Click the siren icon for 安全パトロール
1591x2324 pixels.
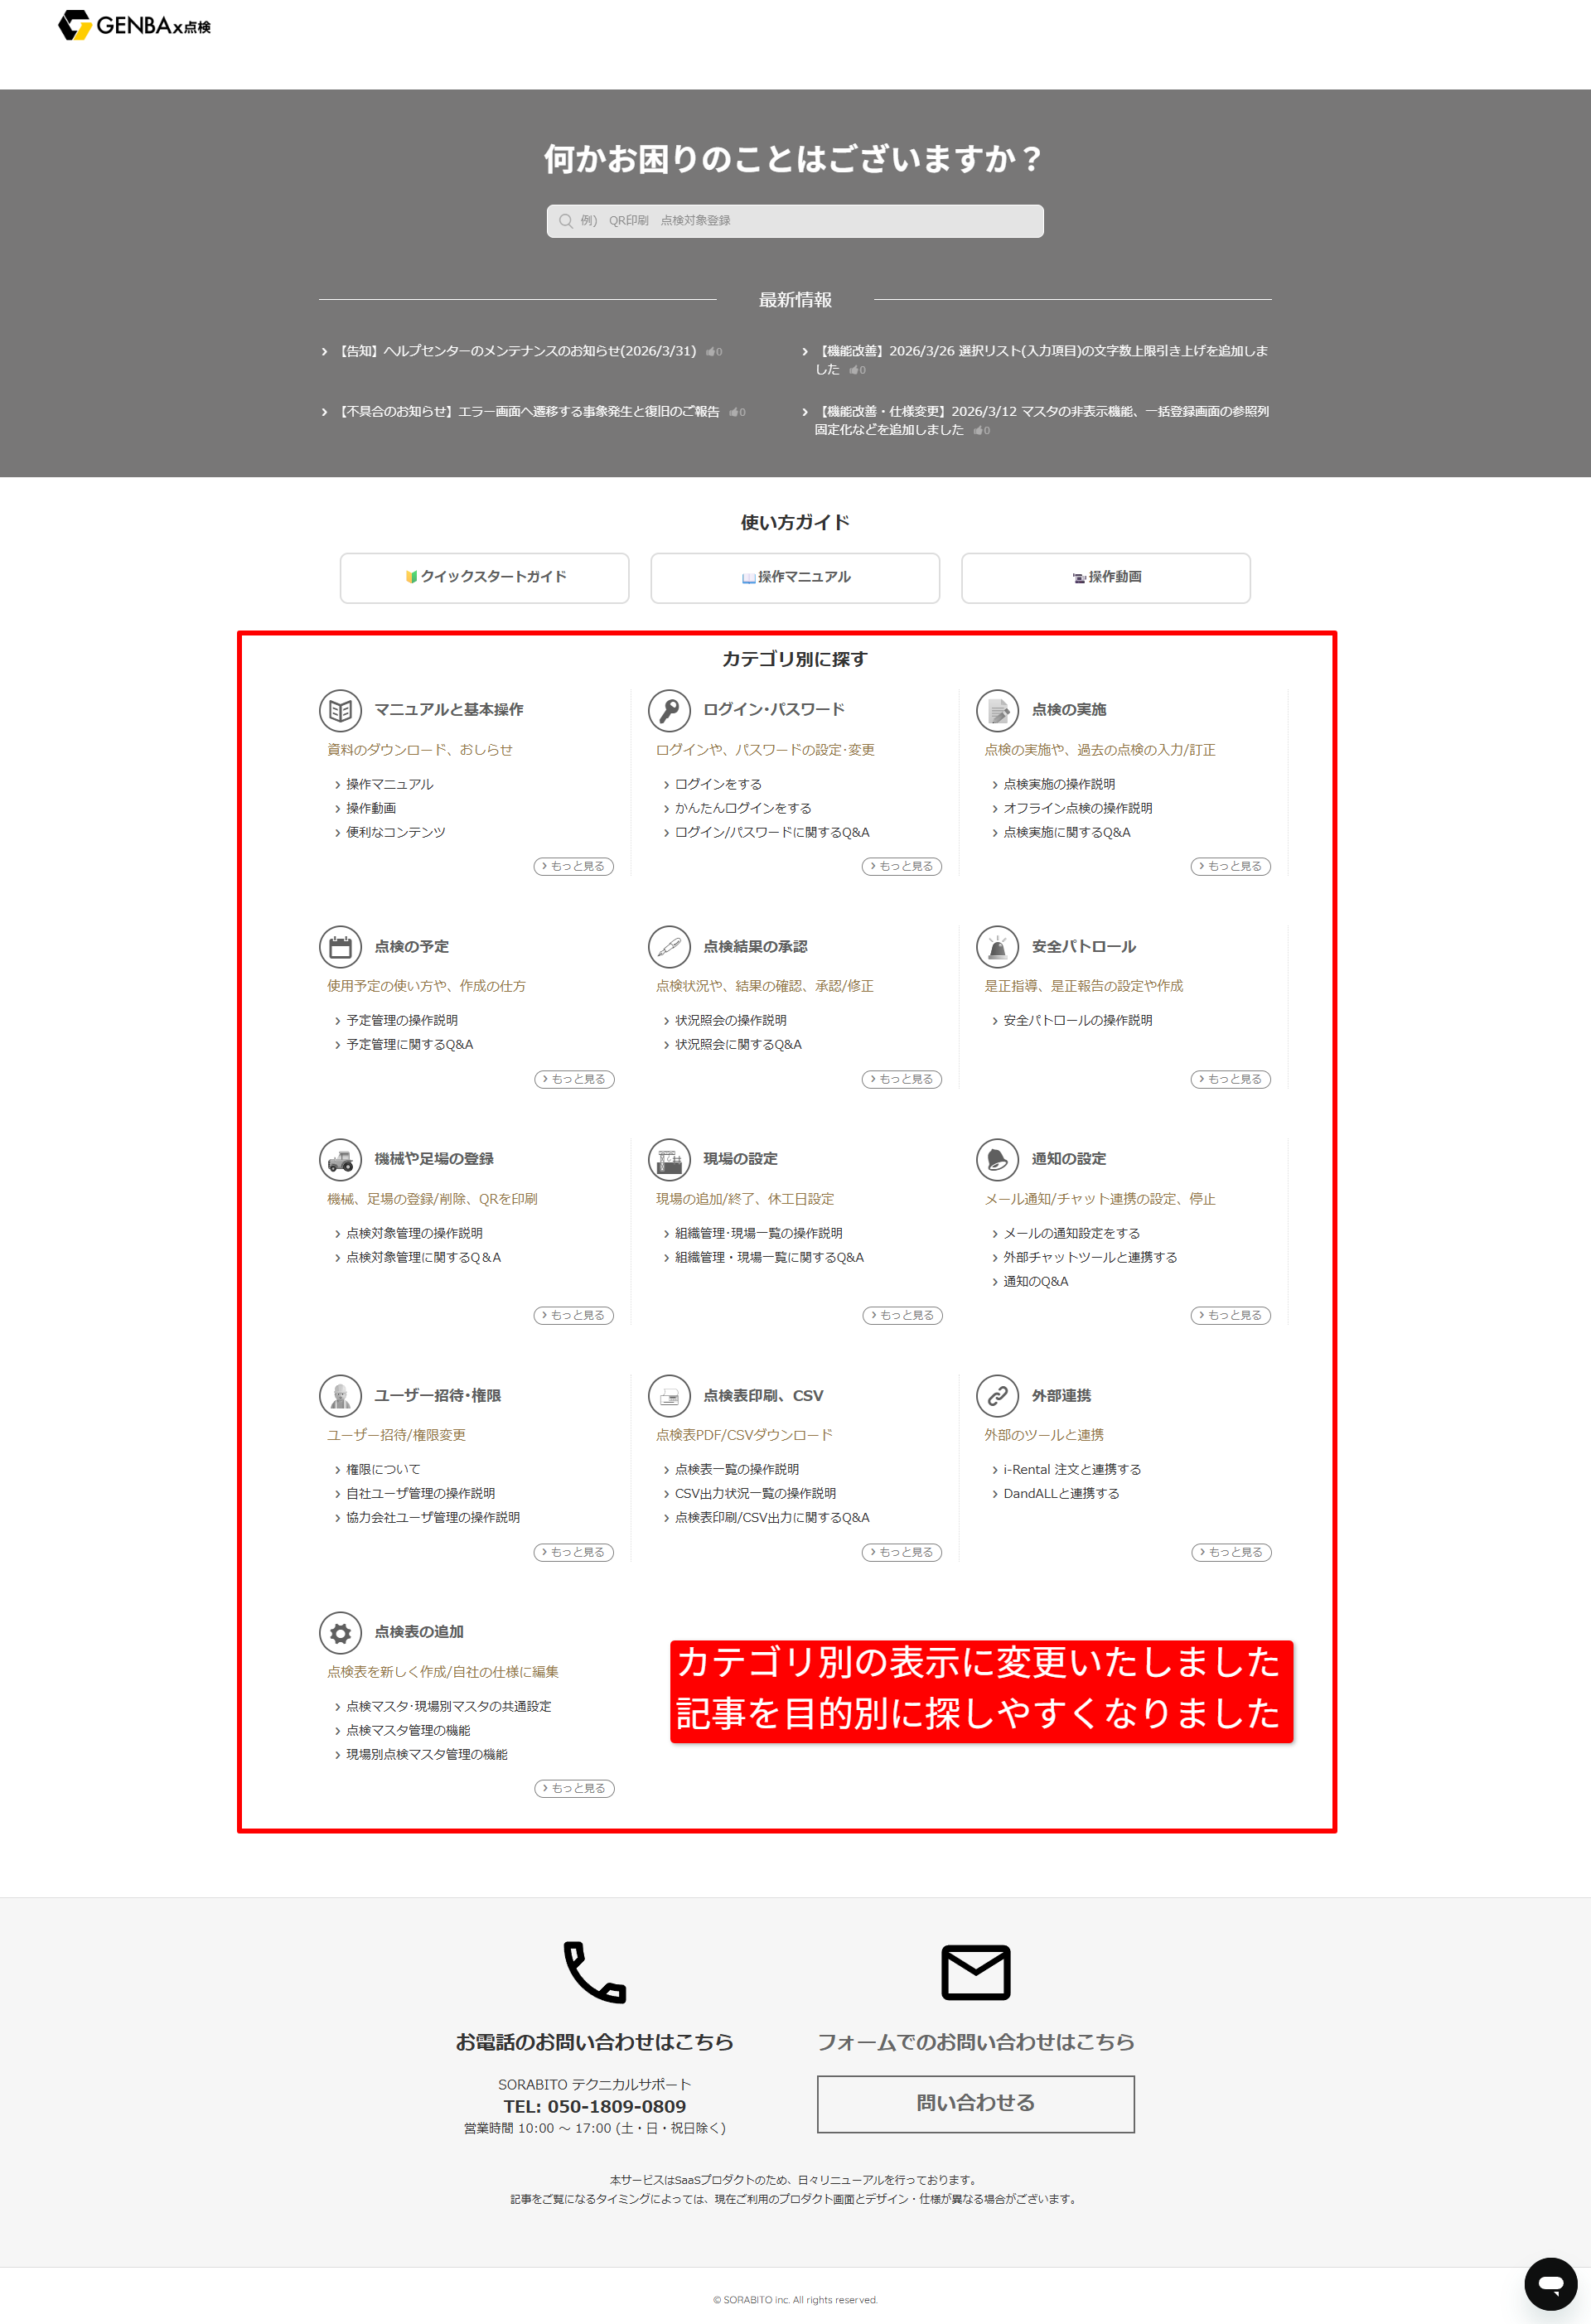coord(997,946)
